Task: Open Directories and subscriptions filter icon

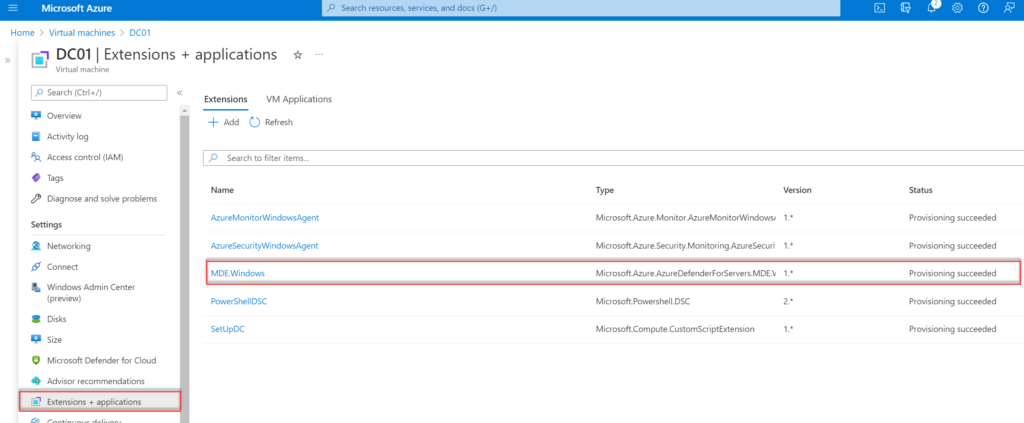Action: (x=905, y=8)
